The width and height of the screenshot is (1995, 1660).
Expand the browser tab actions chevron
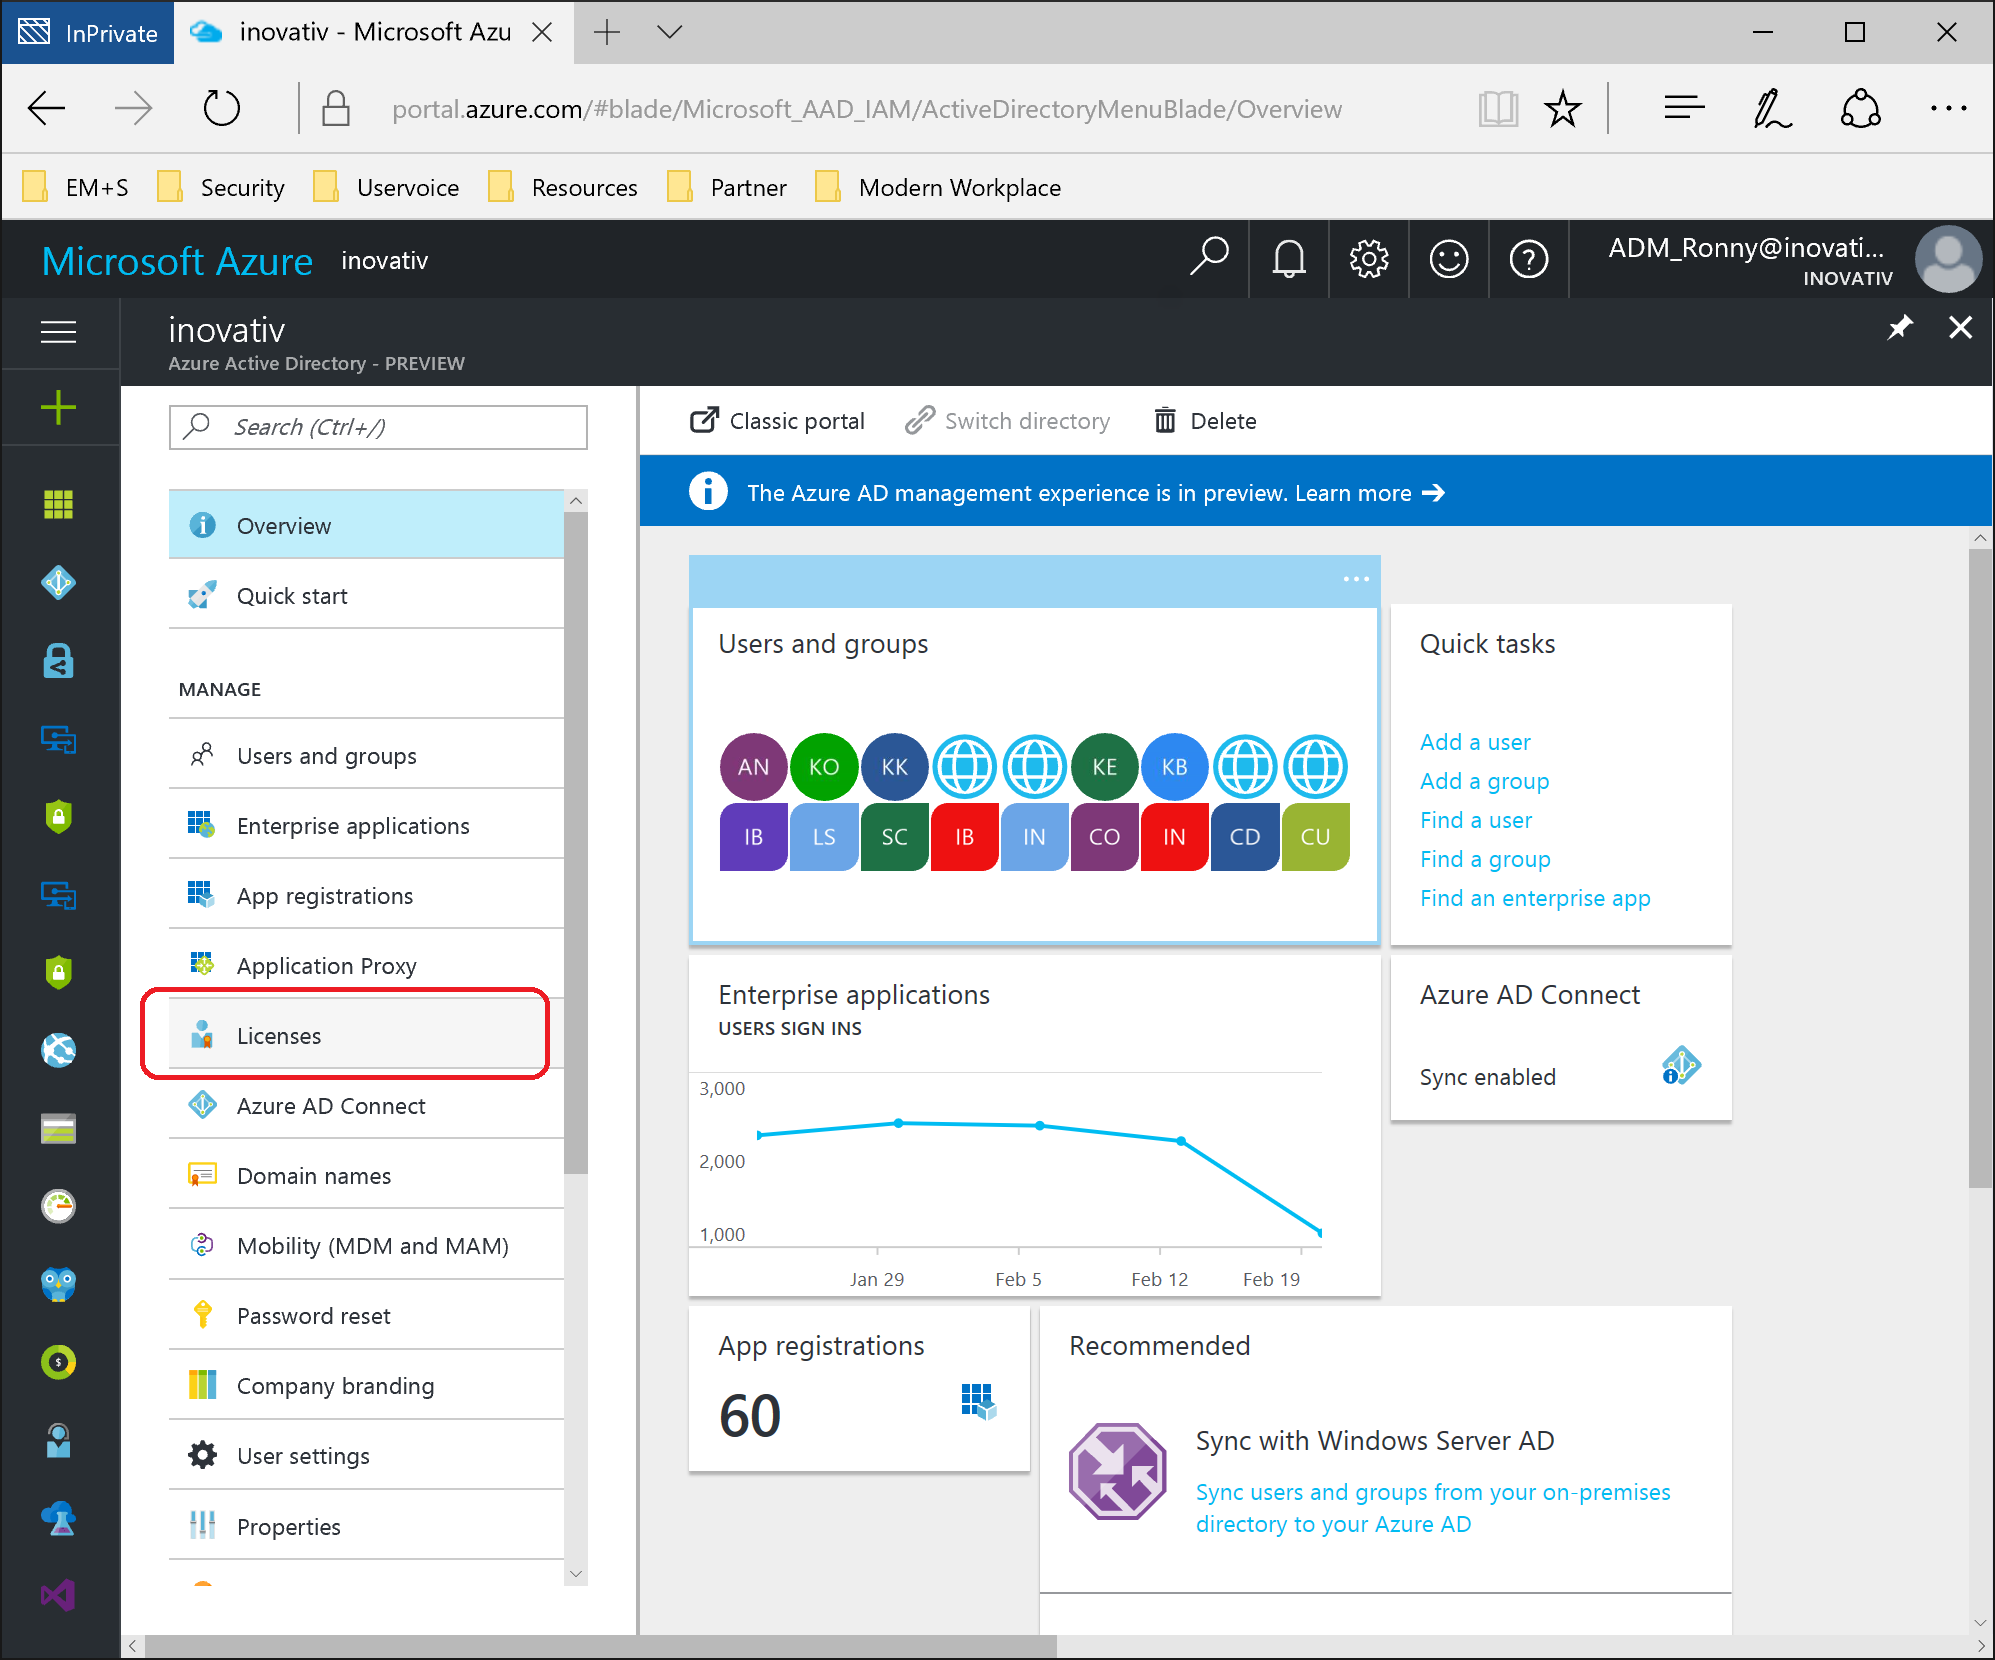(668, 31)
